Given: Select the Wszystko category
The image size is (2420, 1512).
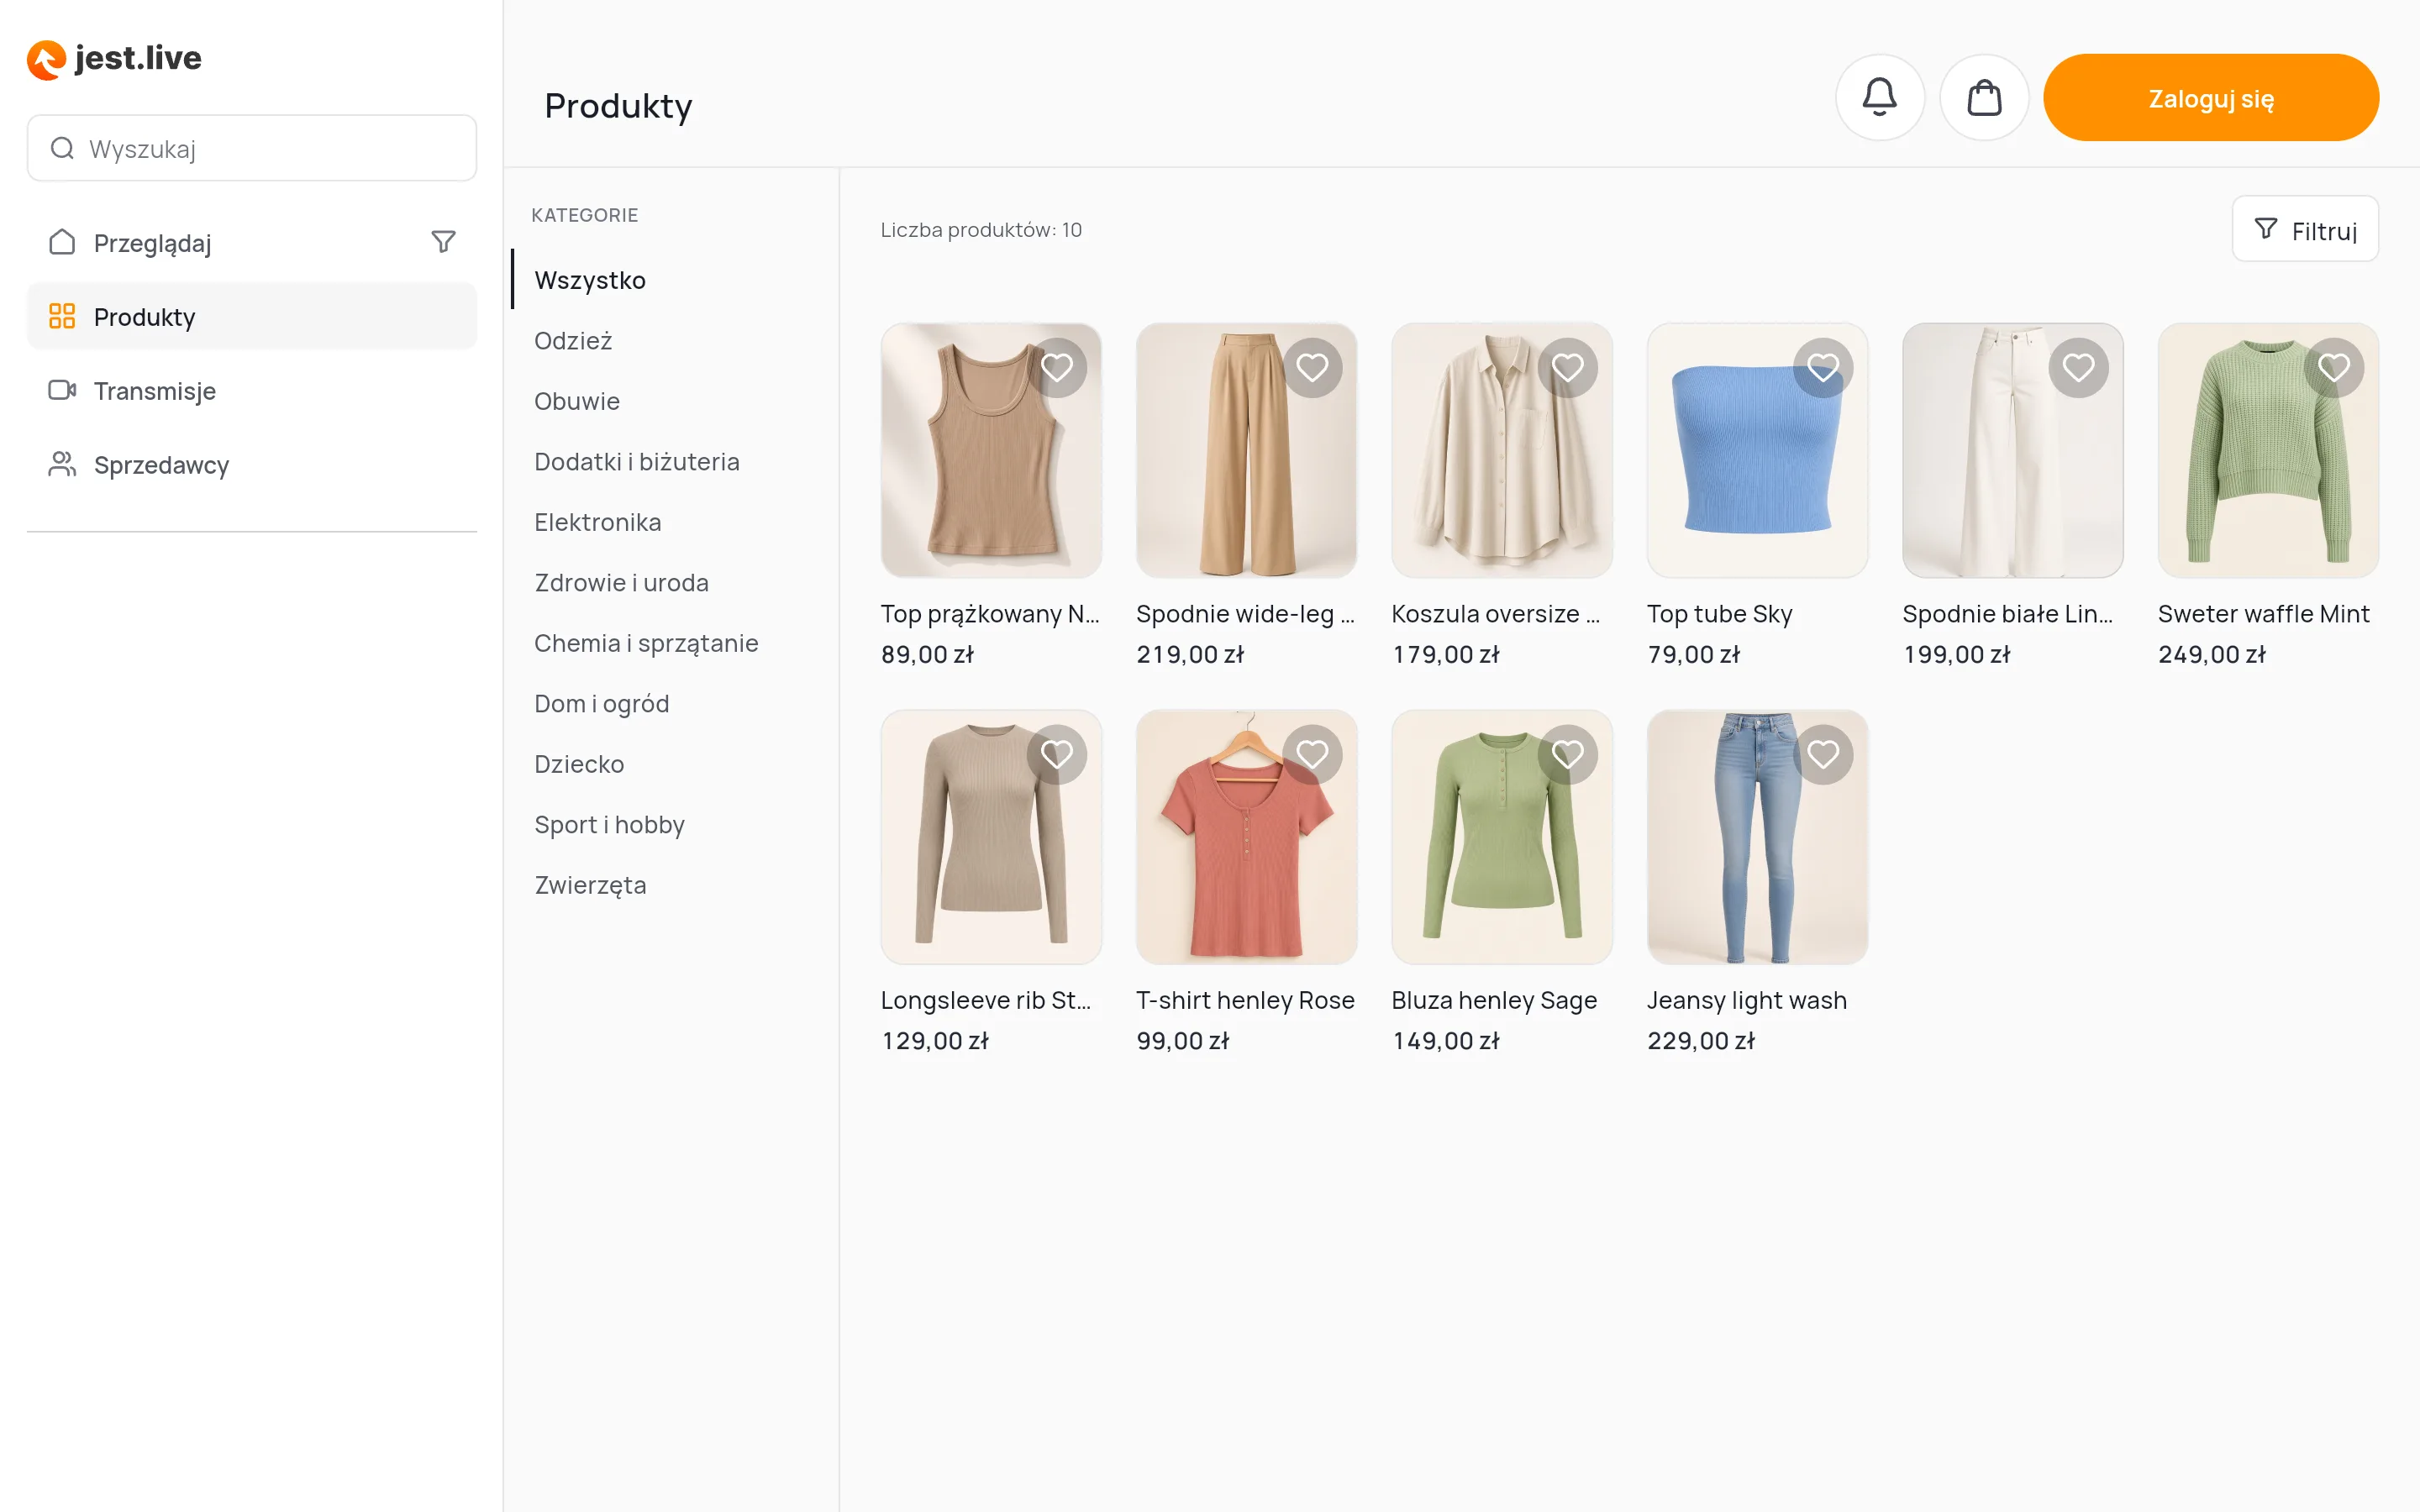Looking at the screenshot, I should click(x=590, y=280).
